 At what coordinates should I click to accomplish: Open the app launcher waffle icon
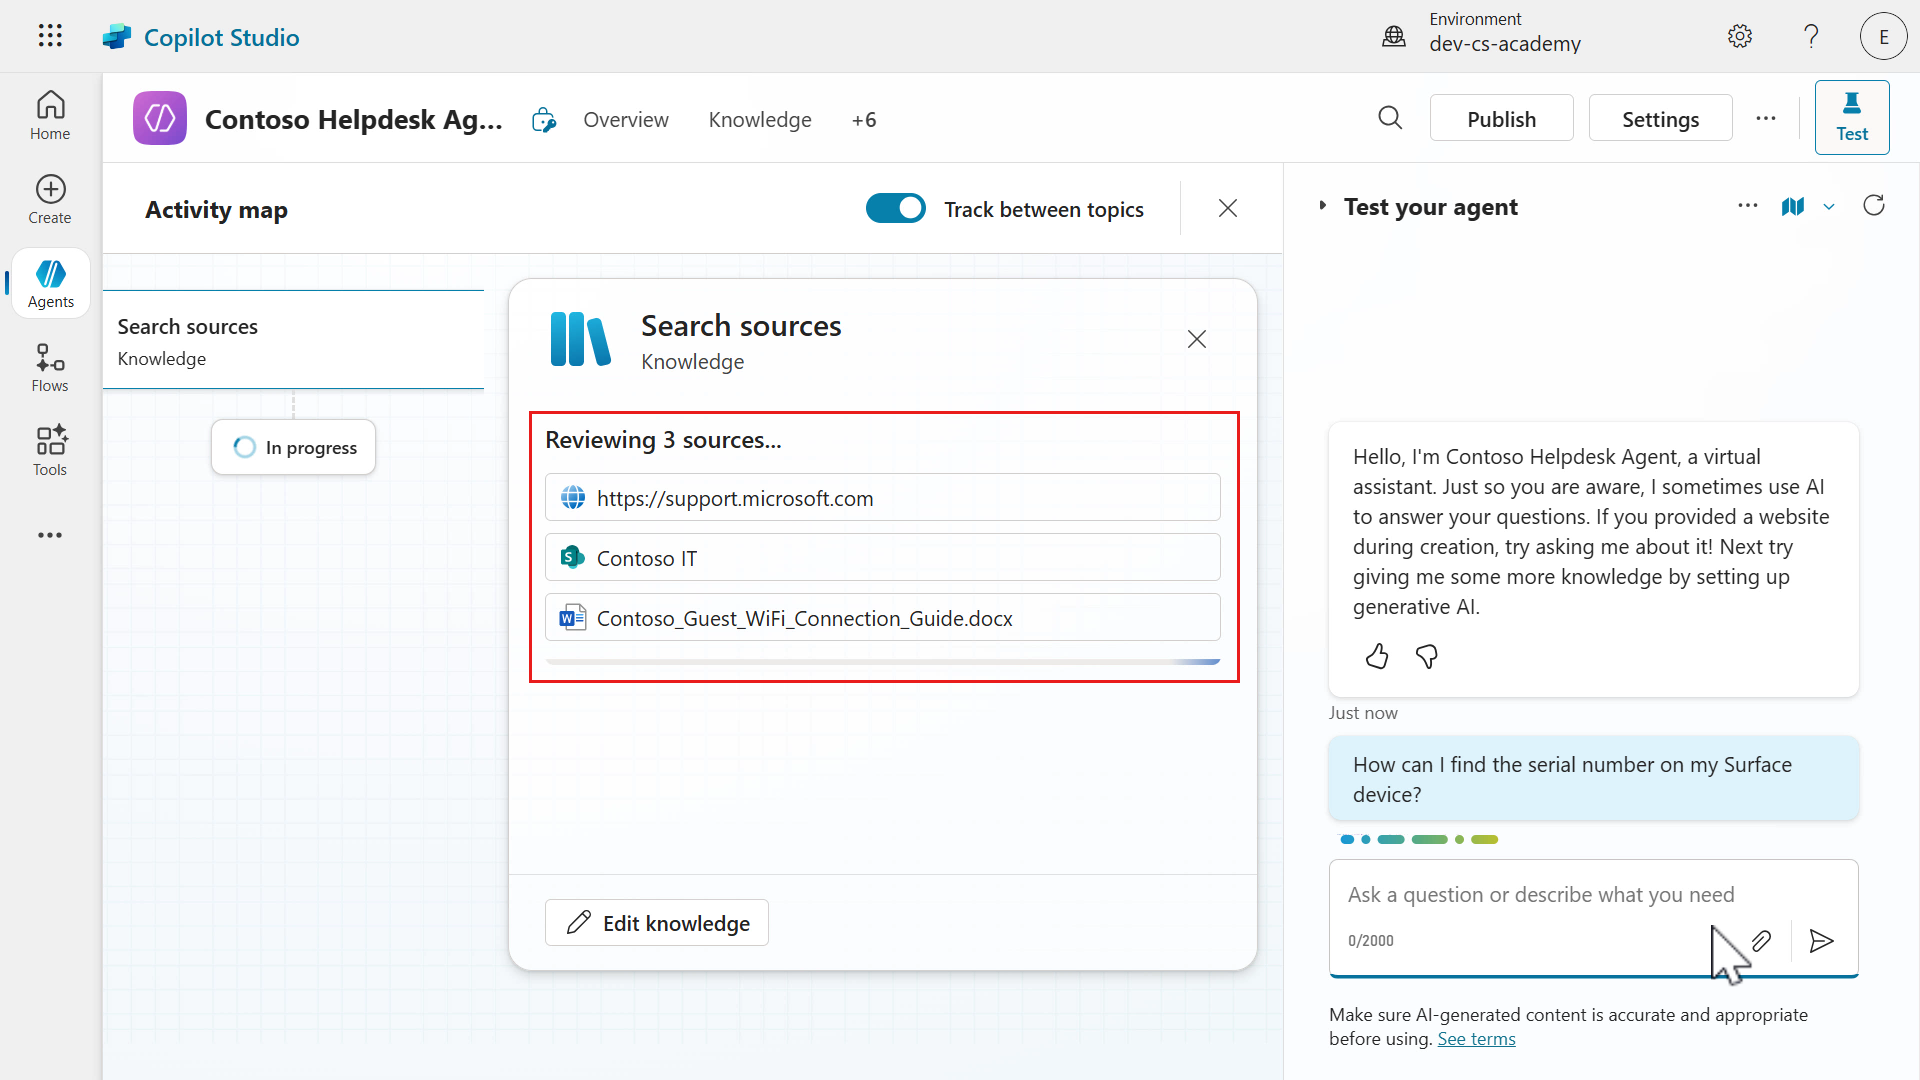click(50, 36)
